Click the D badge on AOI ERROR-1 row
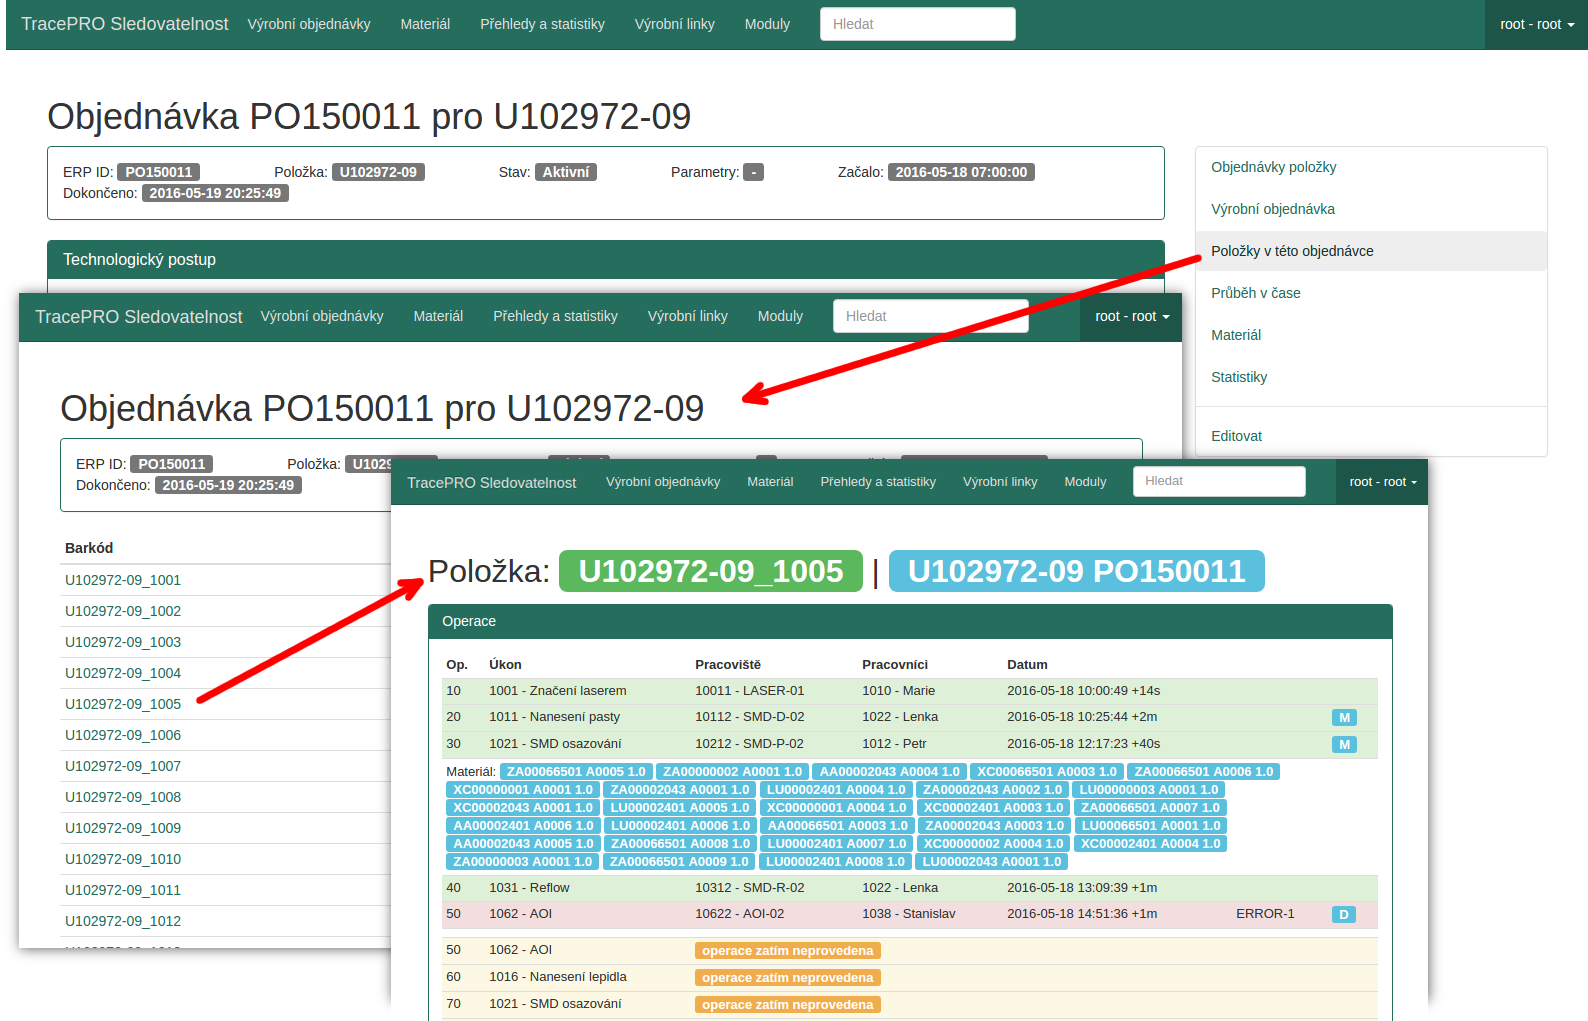The height and width of the screenshot is (1021, 1588). tap(1344, 915)
